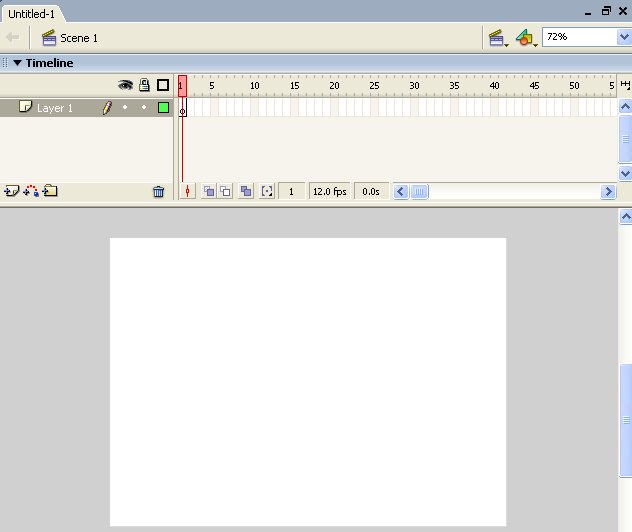The image size is (632, 532).
Task: Open the Edit Symbols dropdown
Action: point(526,38)
